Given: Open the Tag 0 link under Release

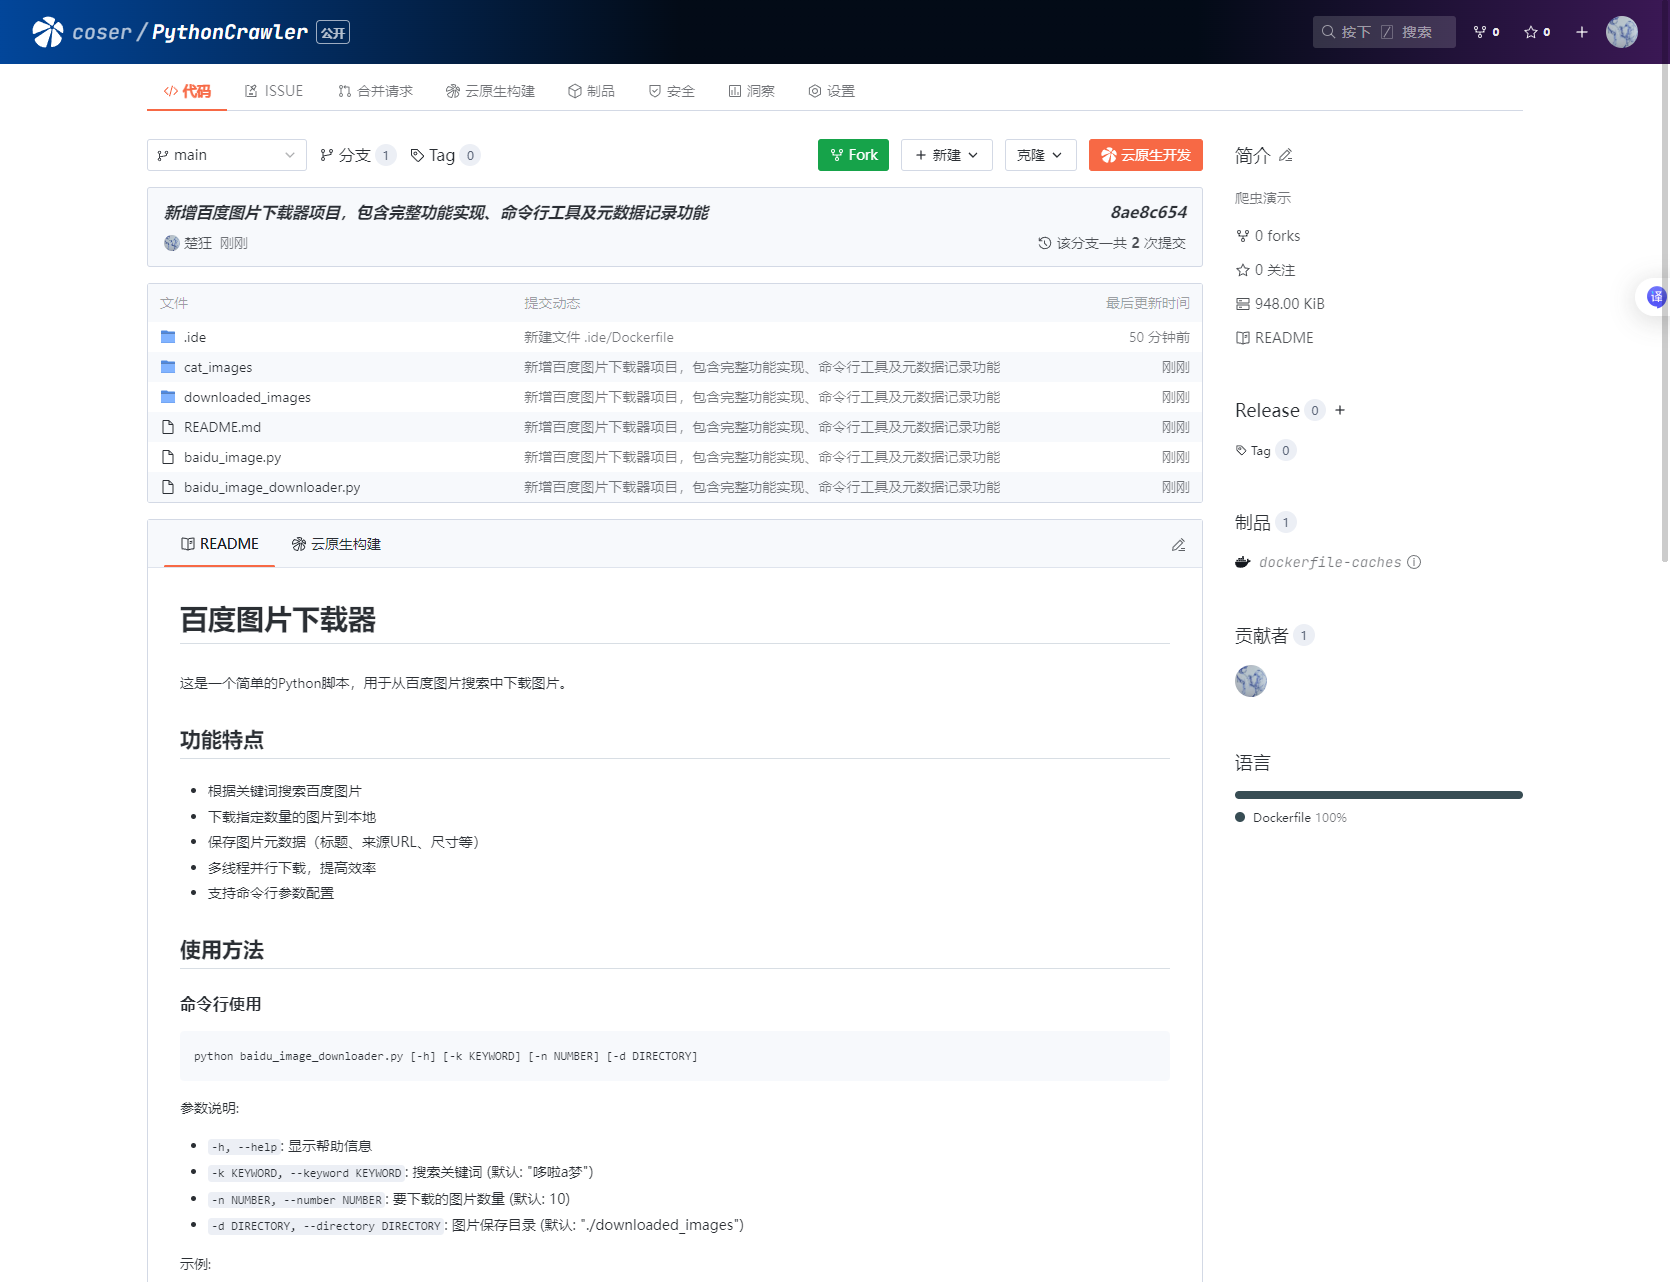Looking at the screenshot, I should [x=1265, y=451].
